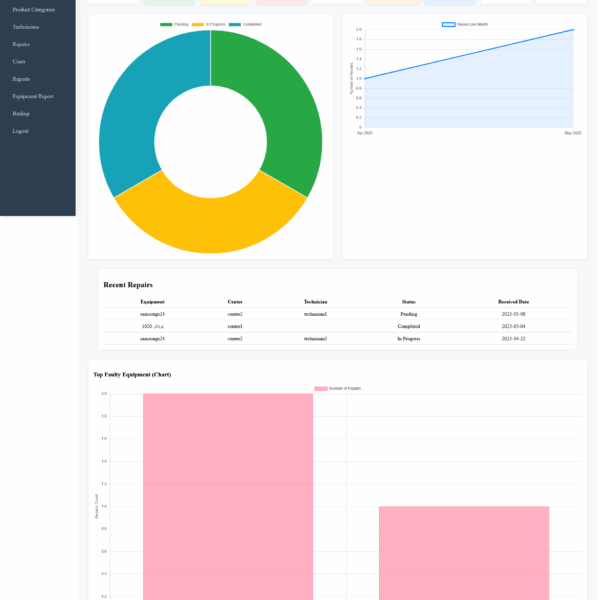Open the Repairs section in sidebar
The height and width of the screenshot is (600, 600).
point(21,44)
